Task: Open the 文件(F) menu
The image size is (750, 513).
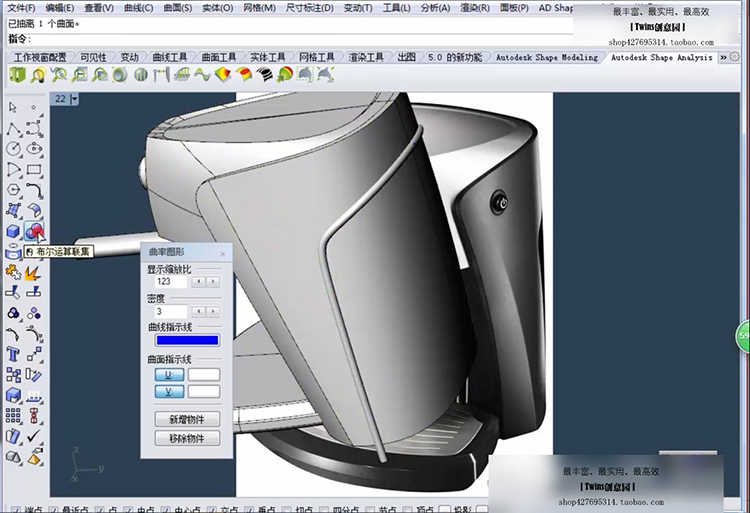Action: pos(22,8)
